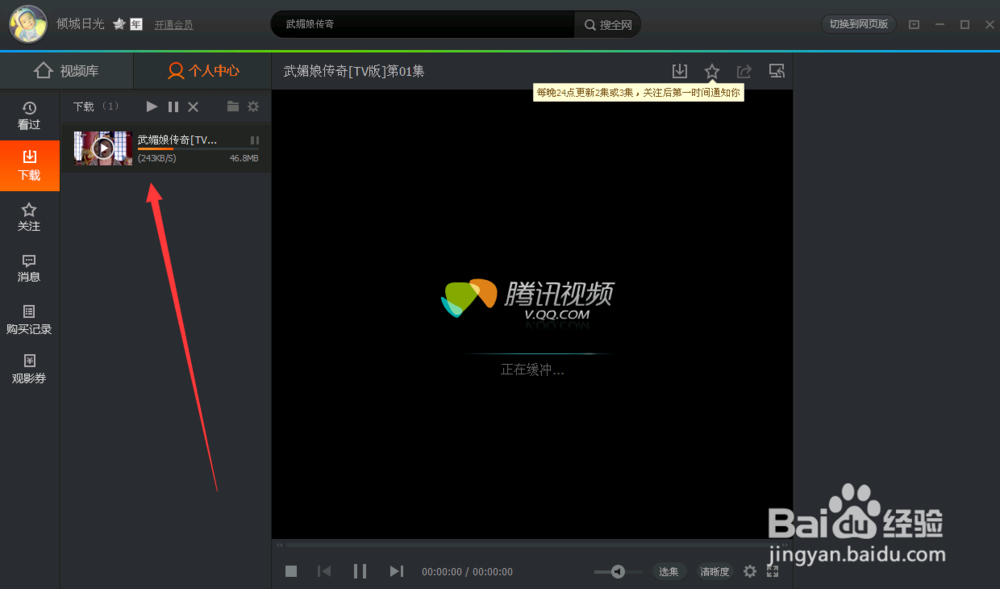Skip to the next episode

[x=396, y=571]
